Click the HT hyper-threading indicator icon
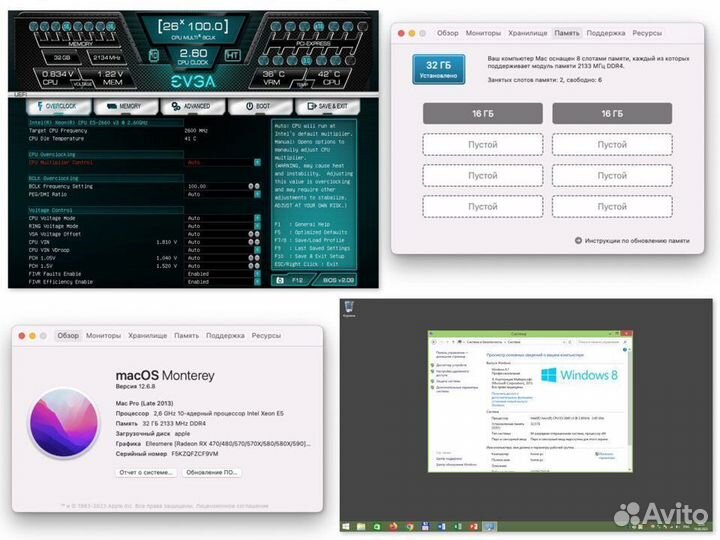This screenshot has height=540, width=720. [232, 56]
